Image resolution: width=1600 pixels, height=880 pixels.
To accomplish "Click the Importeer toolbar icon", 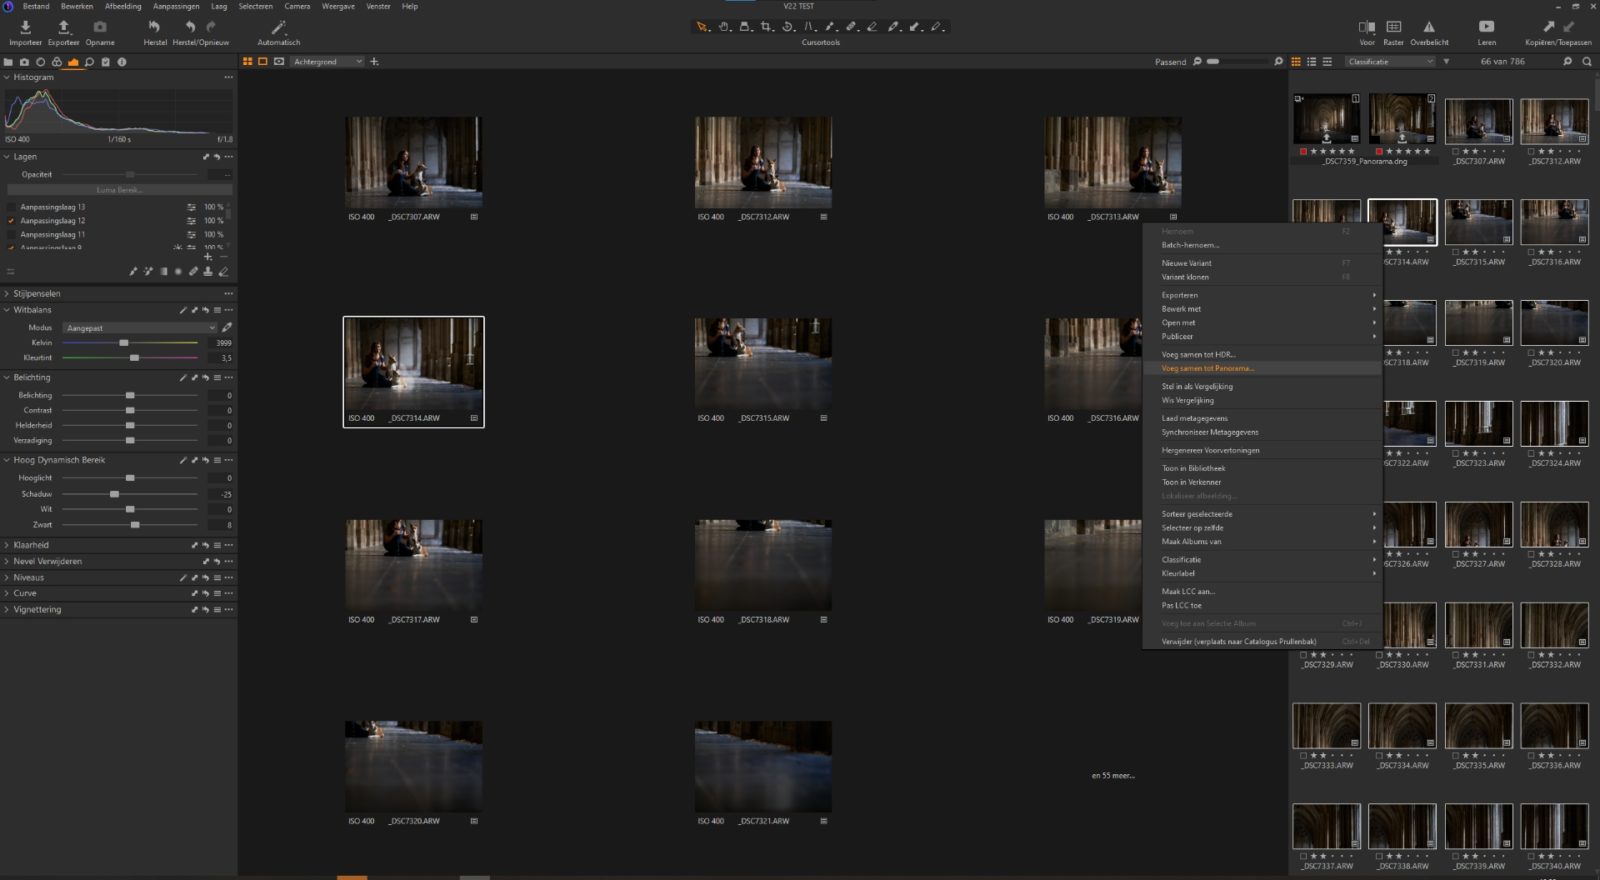I will click(25, 27).
